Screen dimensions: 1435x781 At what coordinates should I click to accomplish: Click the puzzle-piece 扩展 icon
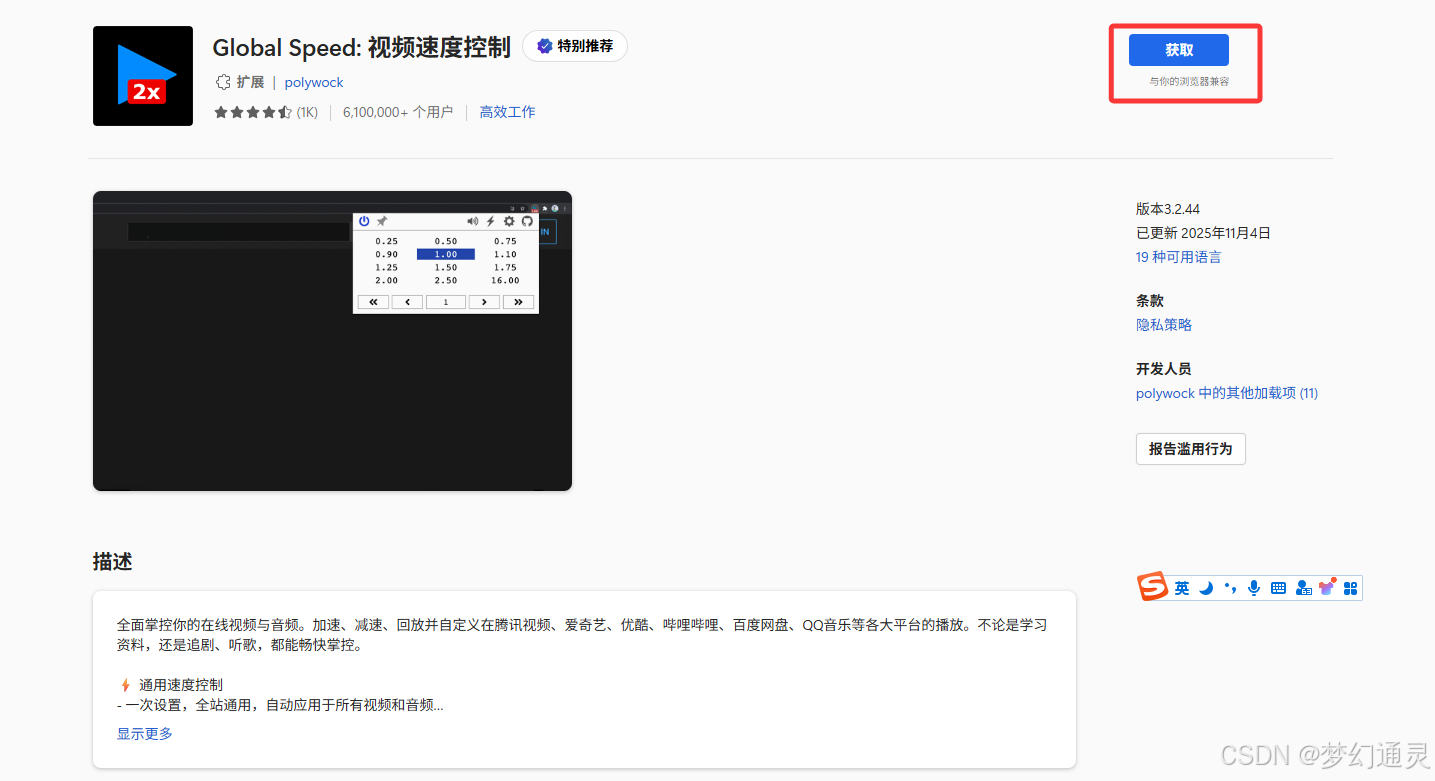click(x=223, y=82)
